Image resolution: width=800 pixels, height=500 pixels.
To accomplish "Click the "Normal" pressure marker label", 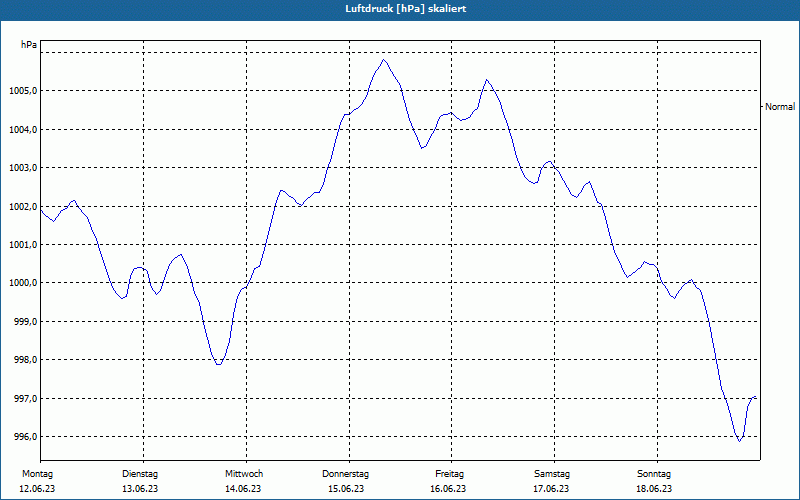I will tap(780, 107).
